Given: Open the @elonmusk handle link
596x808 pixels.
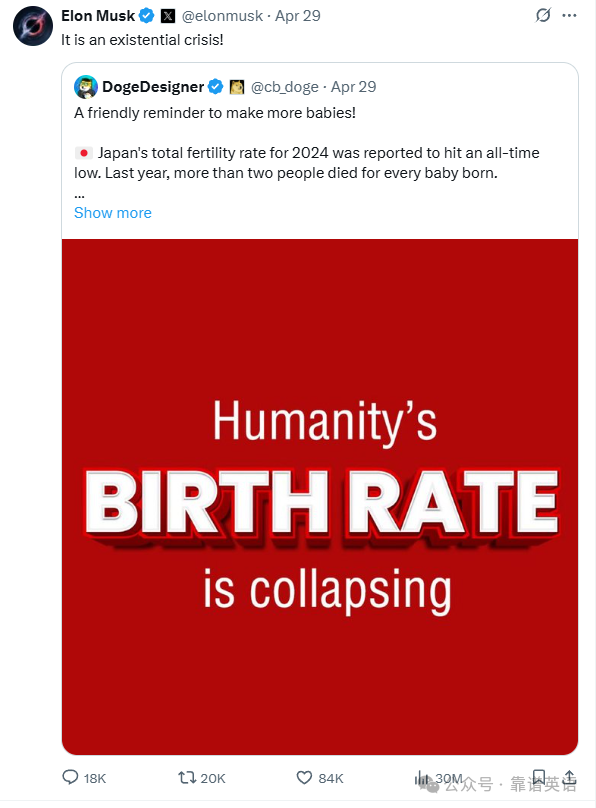Looking at the screenshot, I should pos(222,16).
